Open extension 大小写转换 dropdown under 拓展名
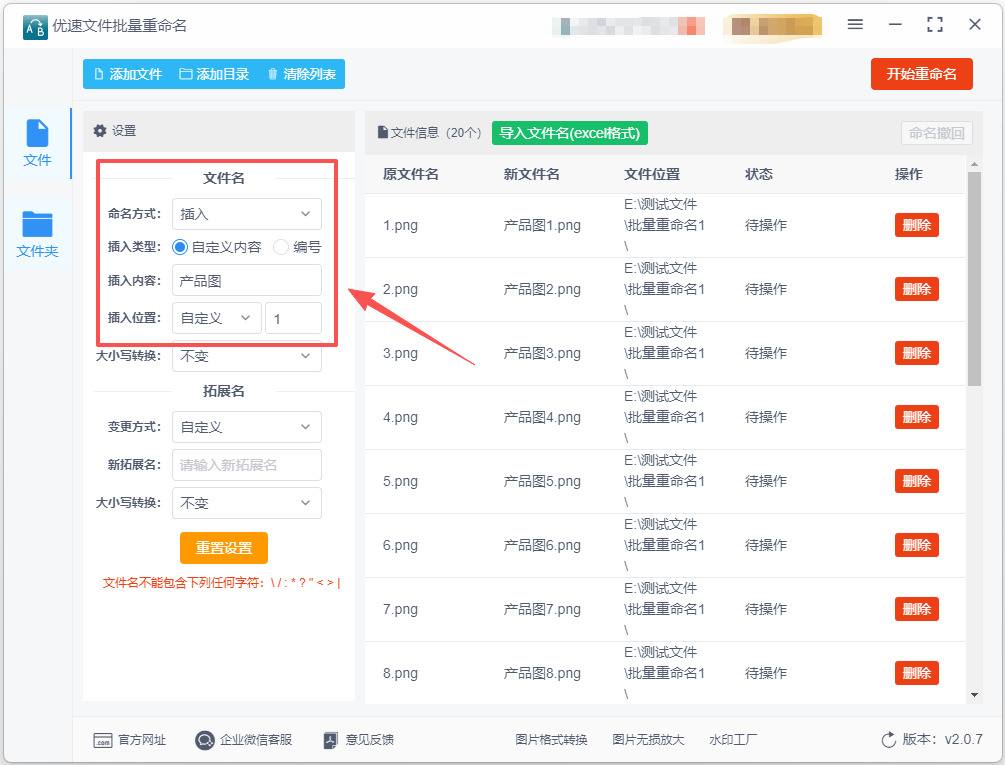Screen dimensions: 1005x765 click(x=247, y=504)
